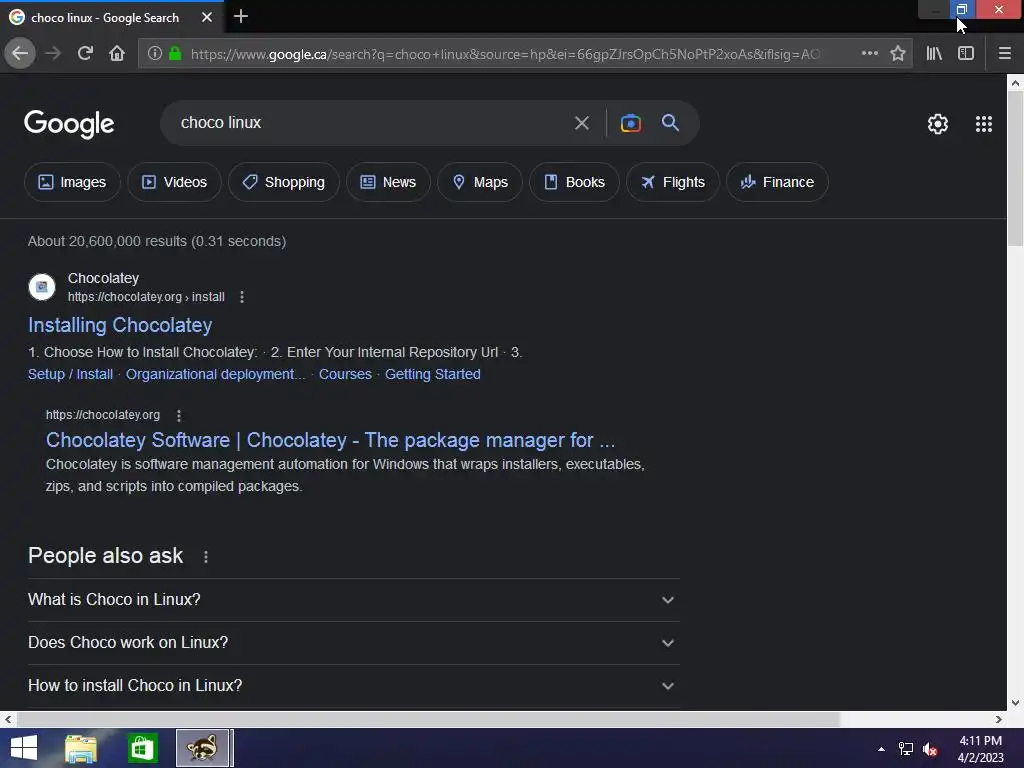Open the Setup / Install sitelink
Image resolution: width=1024 pixels, height=768 pixels.
pyautogui.click(x=71, y=374)
